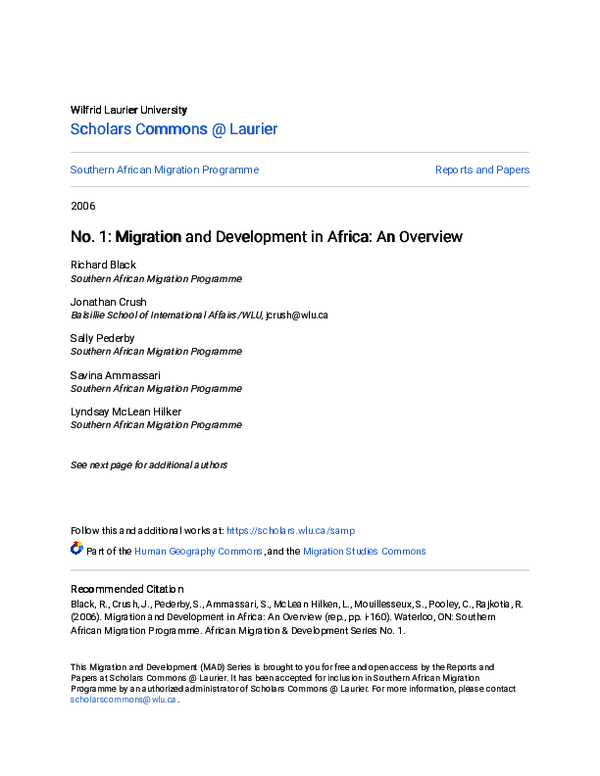Click the 'Recommended Citation' heading
Screen dimensions: 600x776
coord(127,589)
